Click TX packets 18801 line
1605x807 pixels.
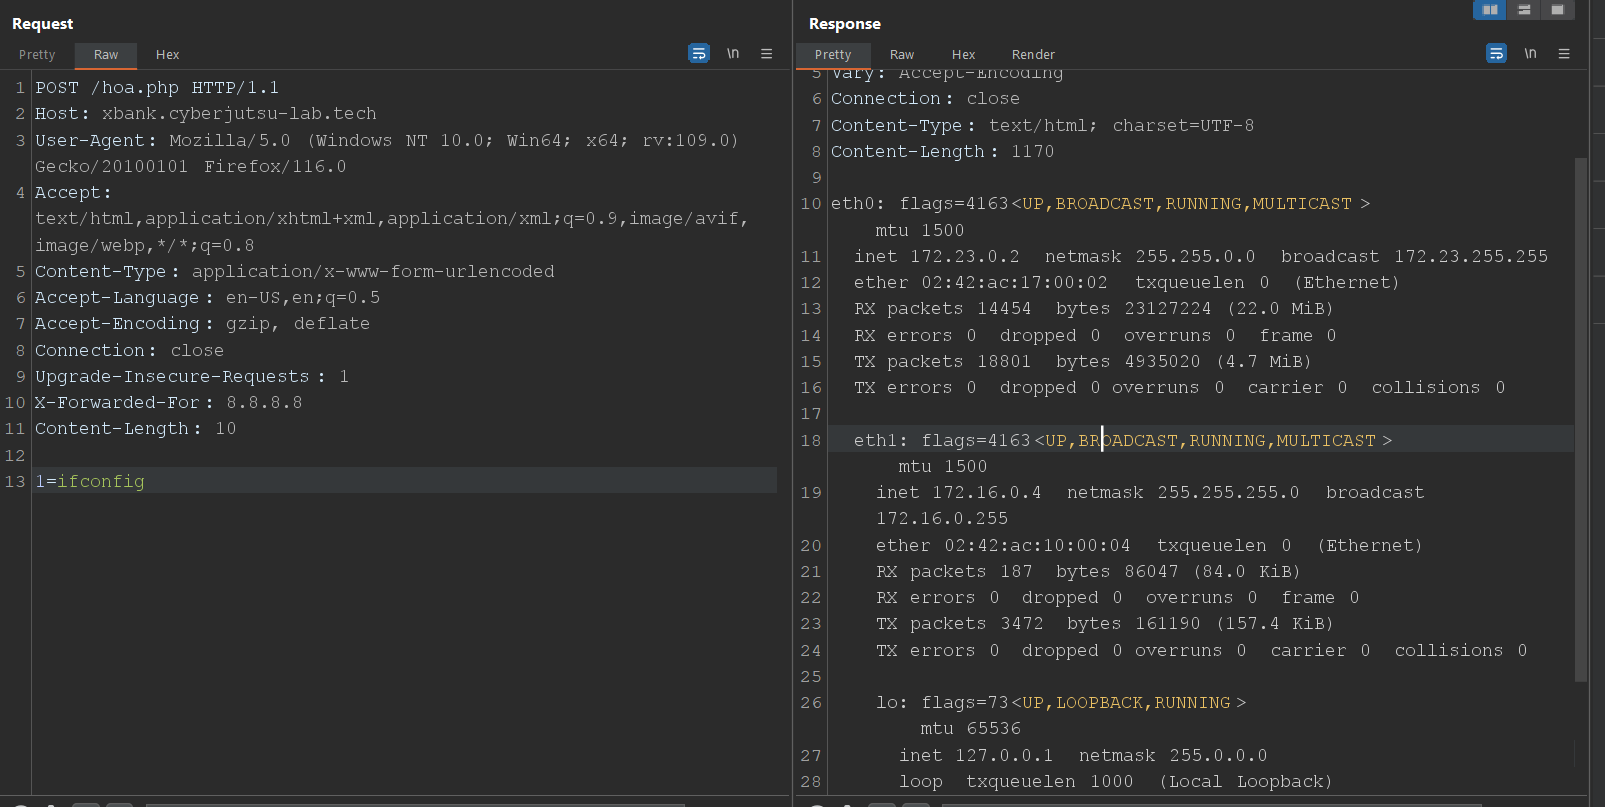[x=1082, y=361]
